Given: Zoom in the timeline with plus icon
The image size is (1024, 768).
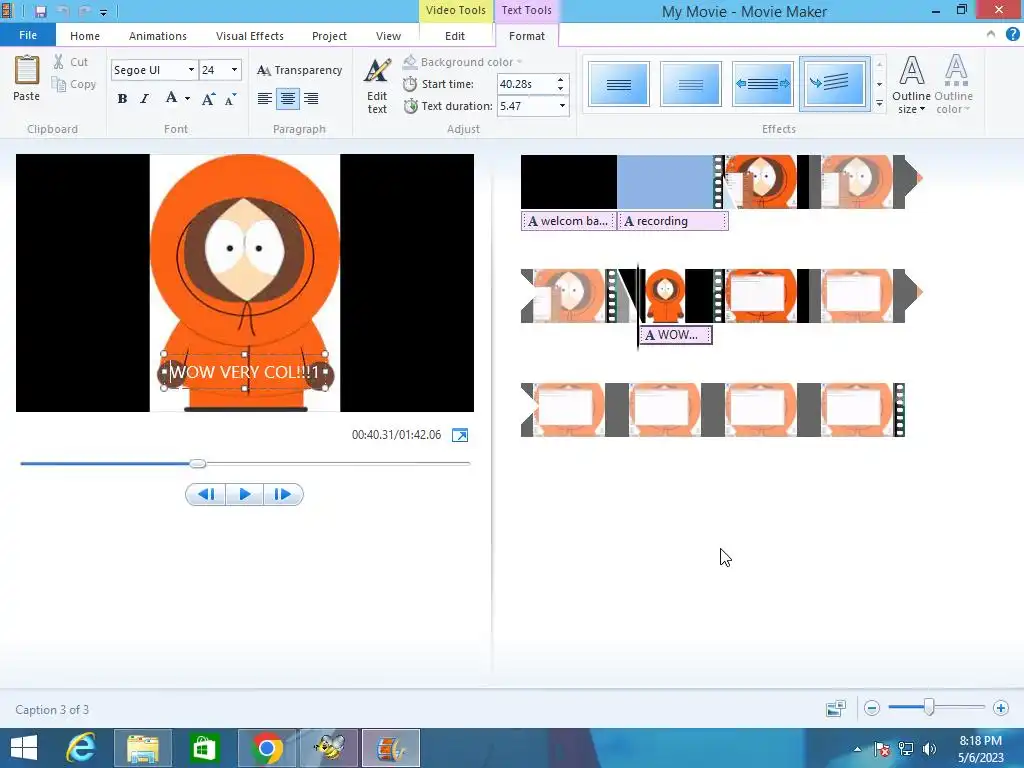Looking at the screenshot, I should (x=1000, y=708).
